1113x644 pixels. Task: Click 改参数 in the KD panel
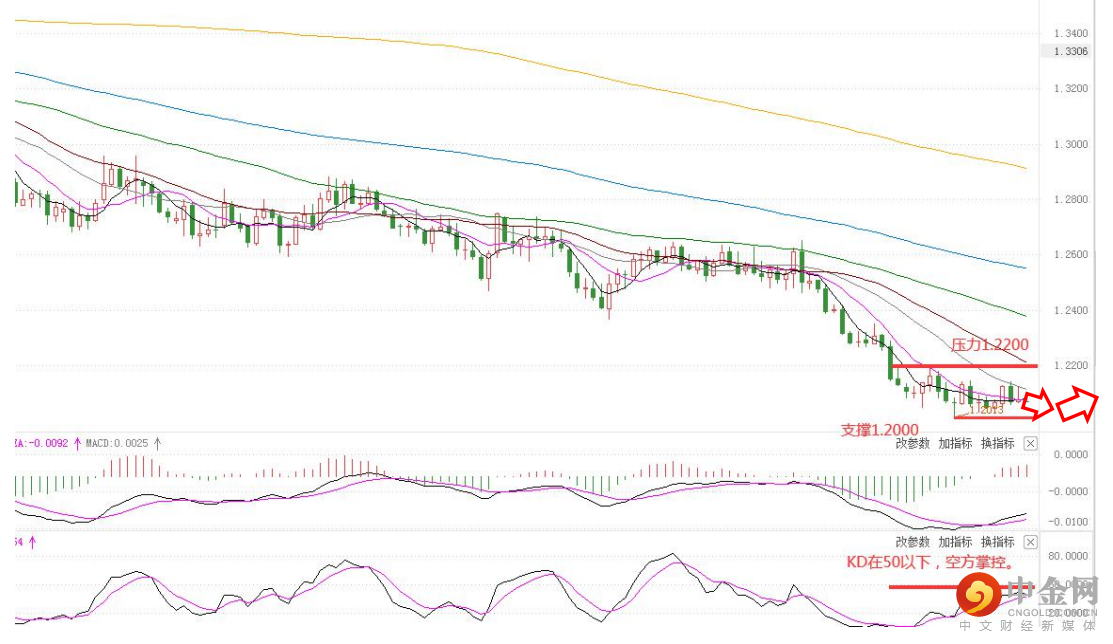912,542
